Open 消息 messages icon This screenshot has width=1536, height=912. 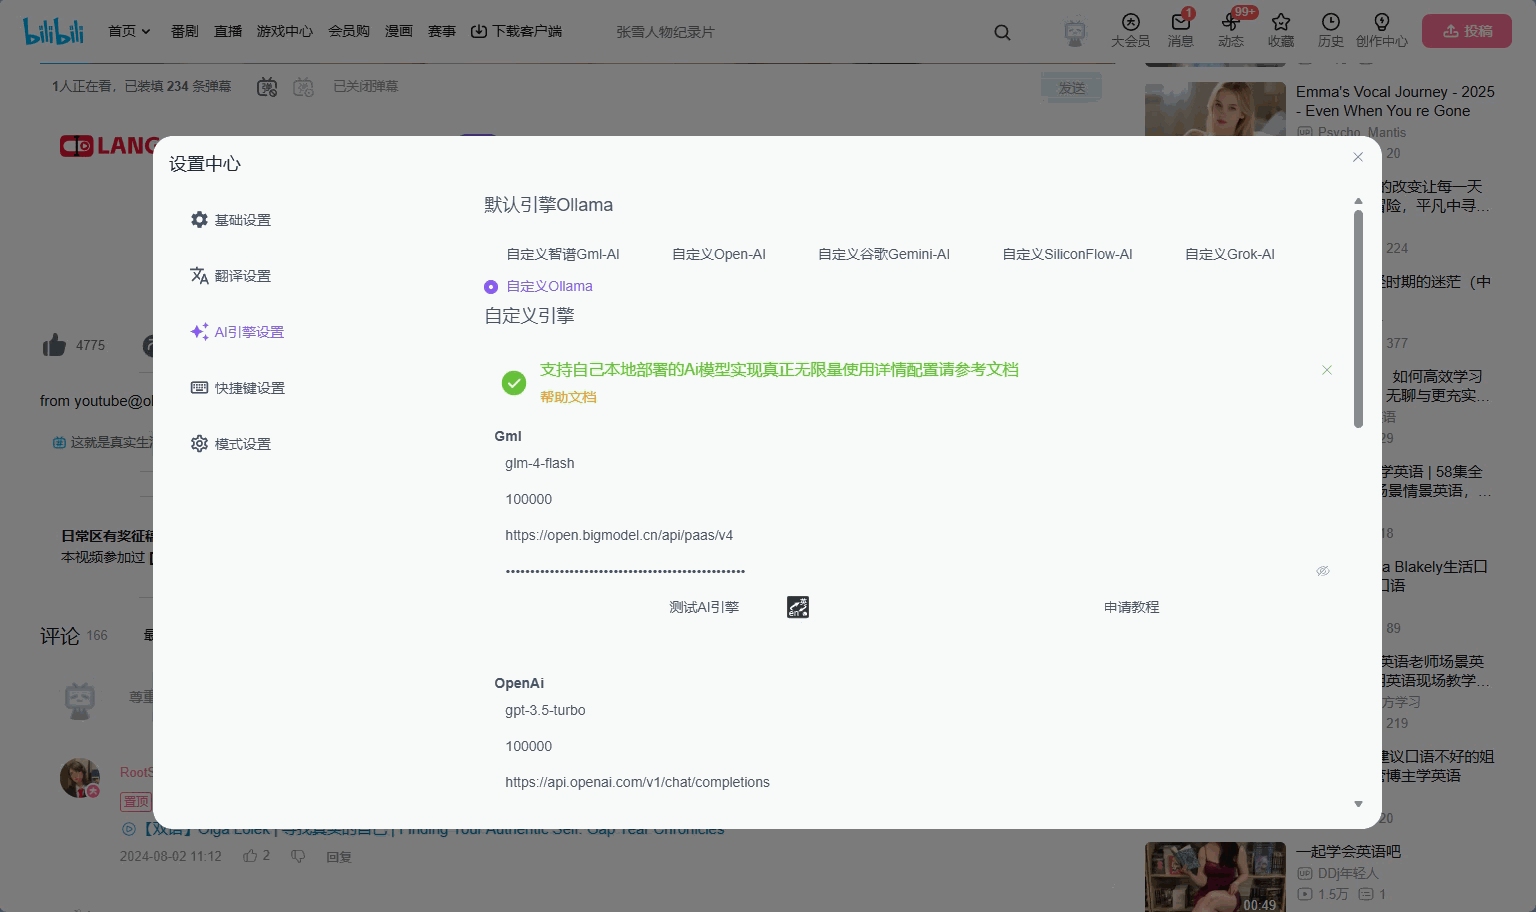coord(1181,31)
